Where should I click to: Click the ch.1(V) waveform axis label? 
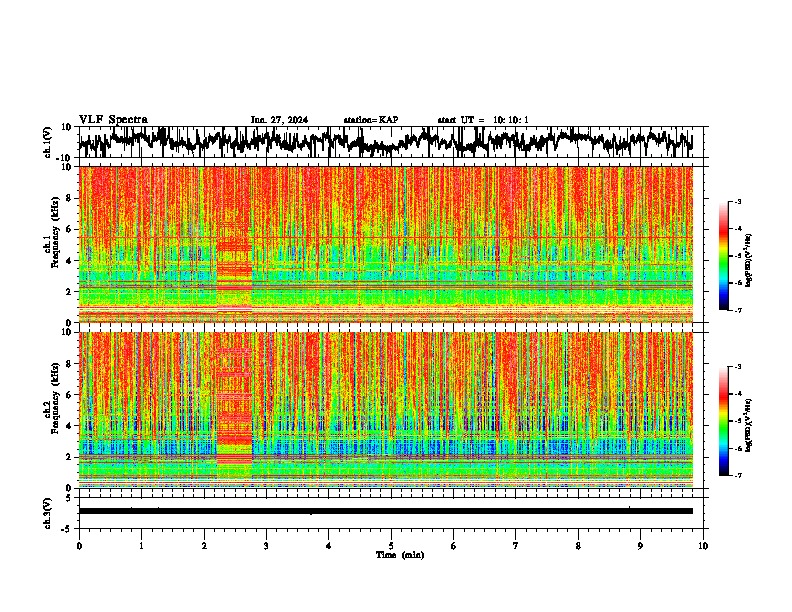click(x=49, y=142)
